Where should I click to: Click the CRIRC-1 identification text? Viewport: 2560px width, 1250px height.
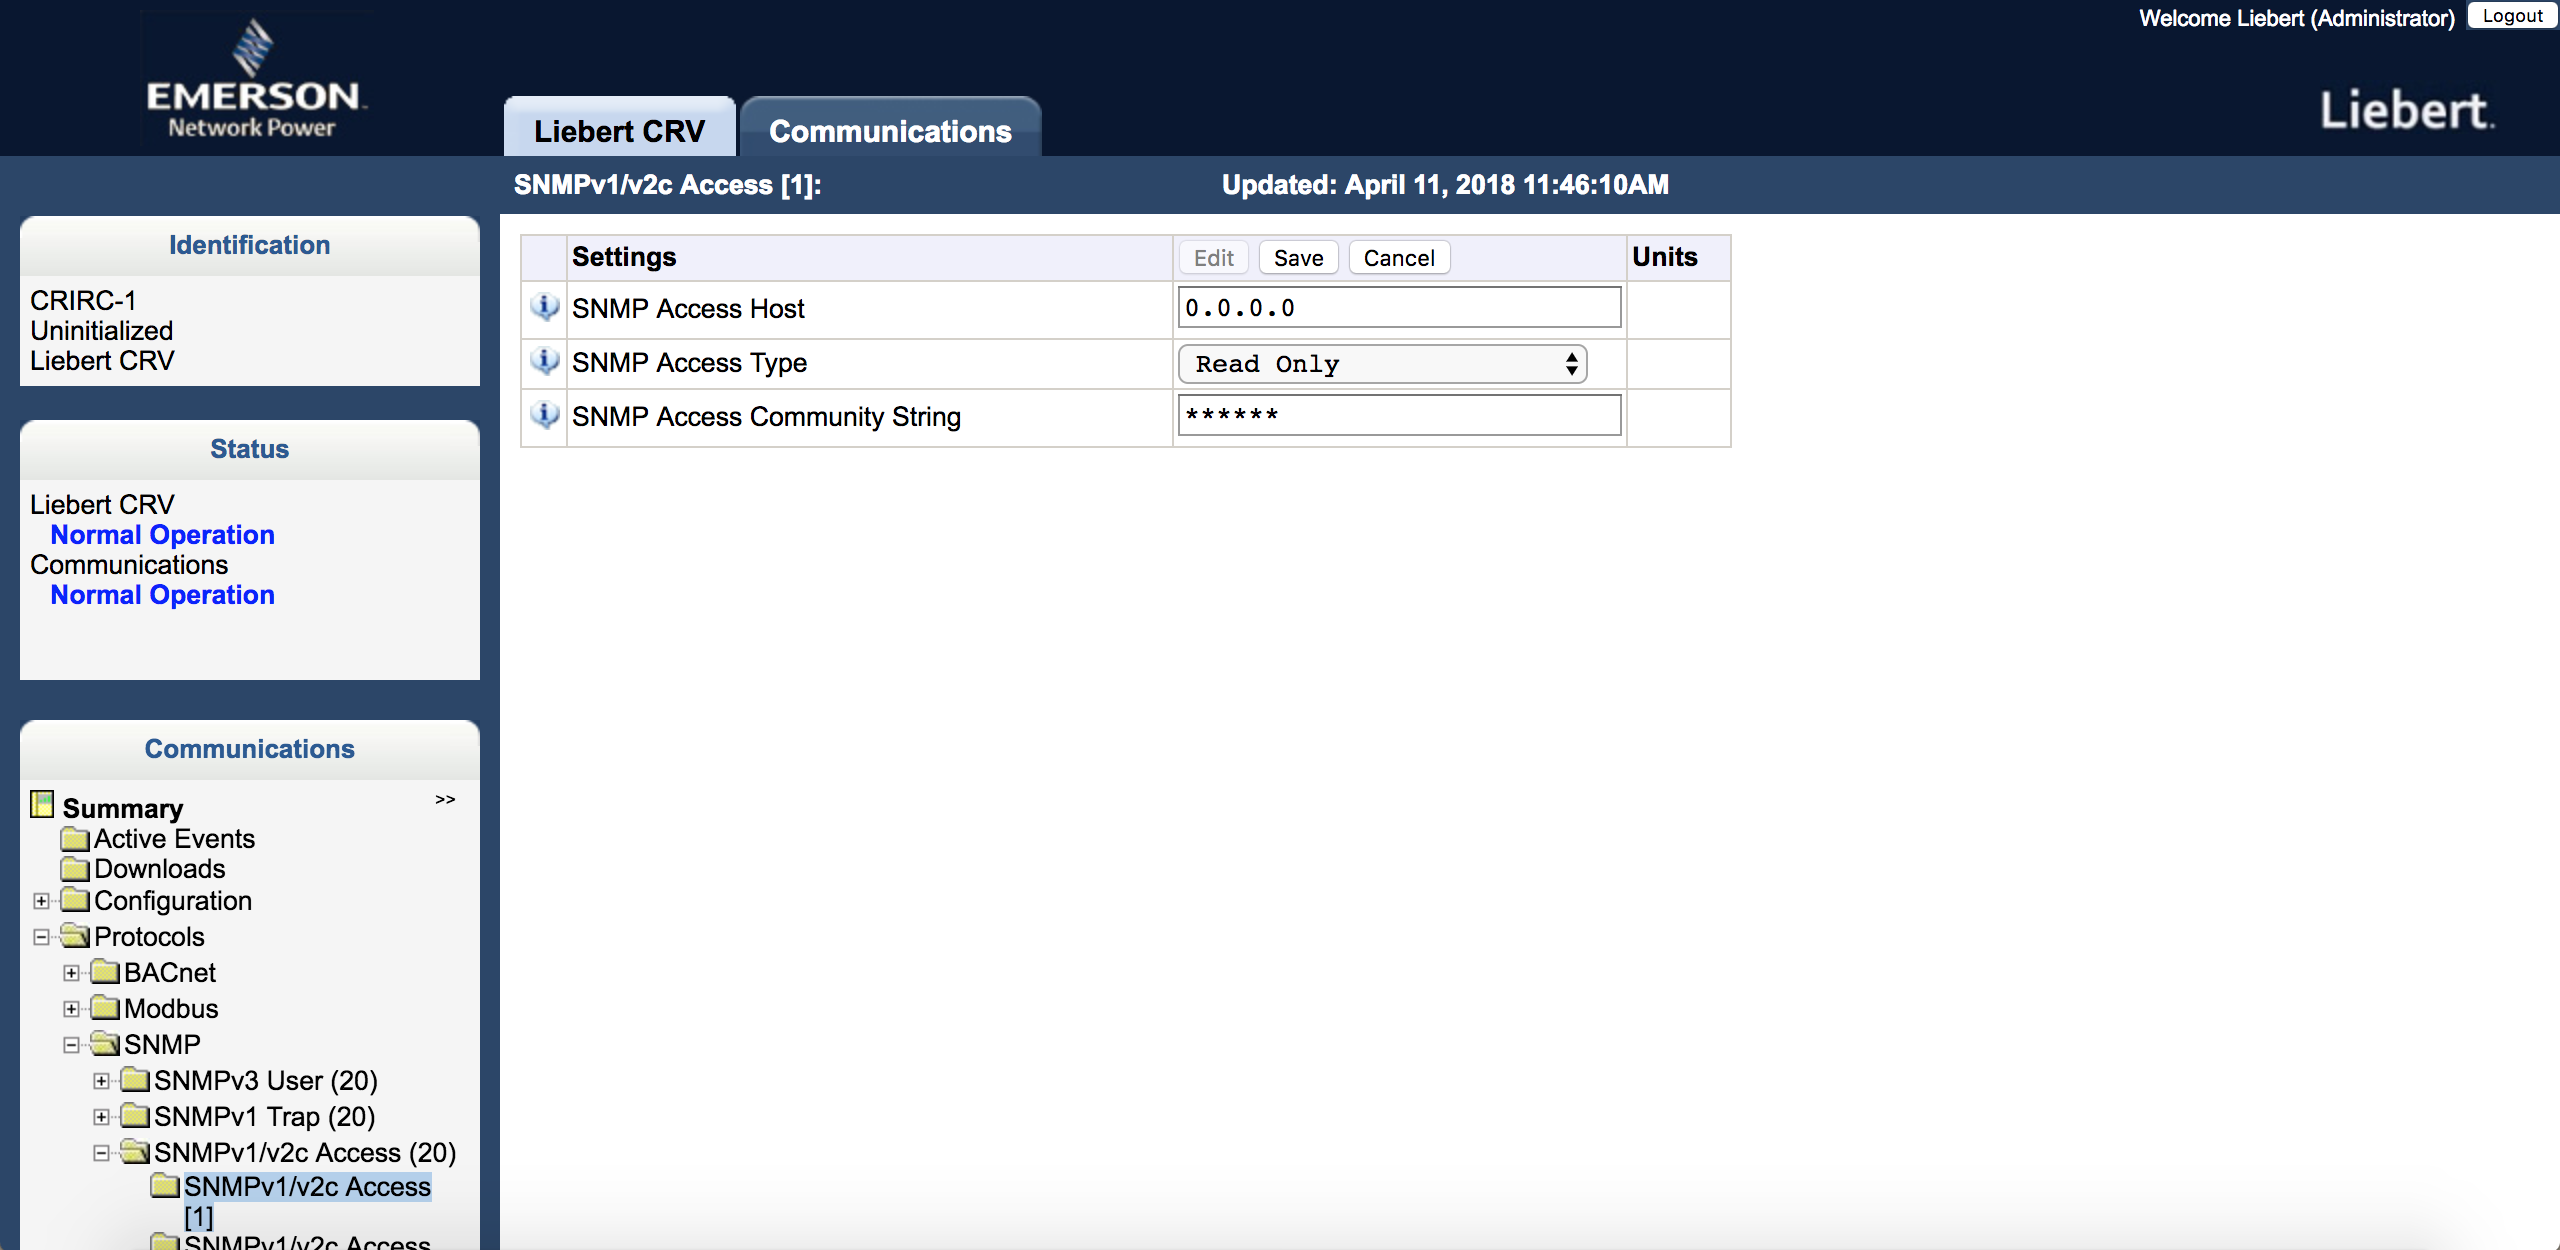pyautogui.click(x=83, y=301)
